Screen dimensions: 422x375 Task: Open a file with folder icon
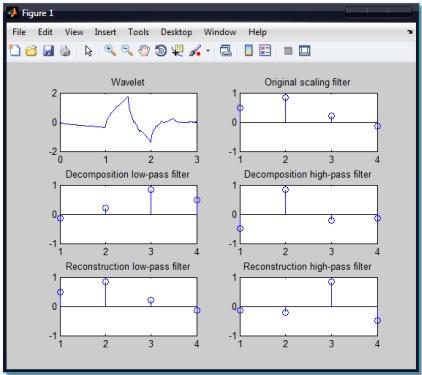(x=31, y=51)
